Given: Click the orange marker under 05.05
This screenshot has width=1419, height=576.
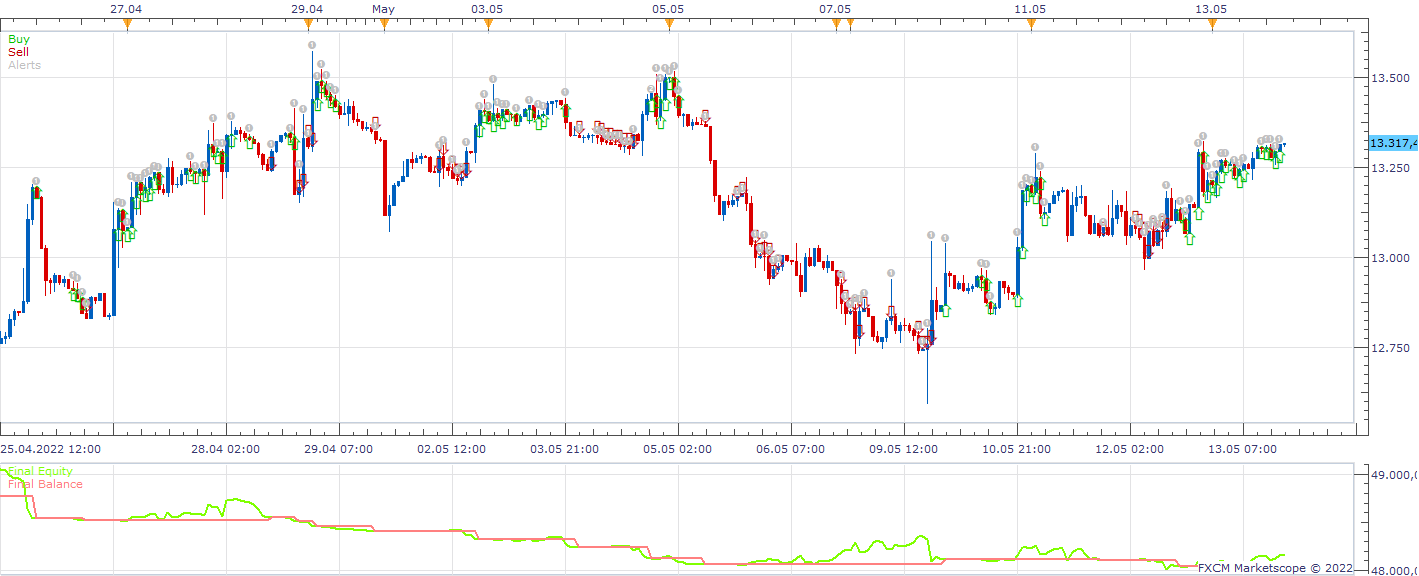Looking at the screenshot, I should point(669,24).
